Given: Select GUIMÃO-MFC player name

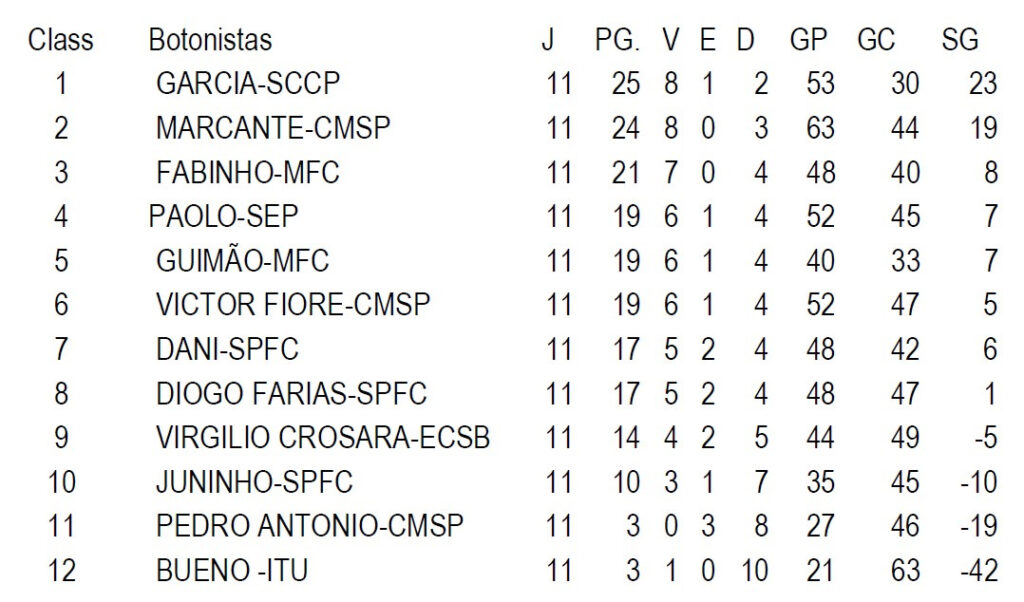Looking at the screenshot, I should (242, 262).
